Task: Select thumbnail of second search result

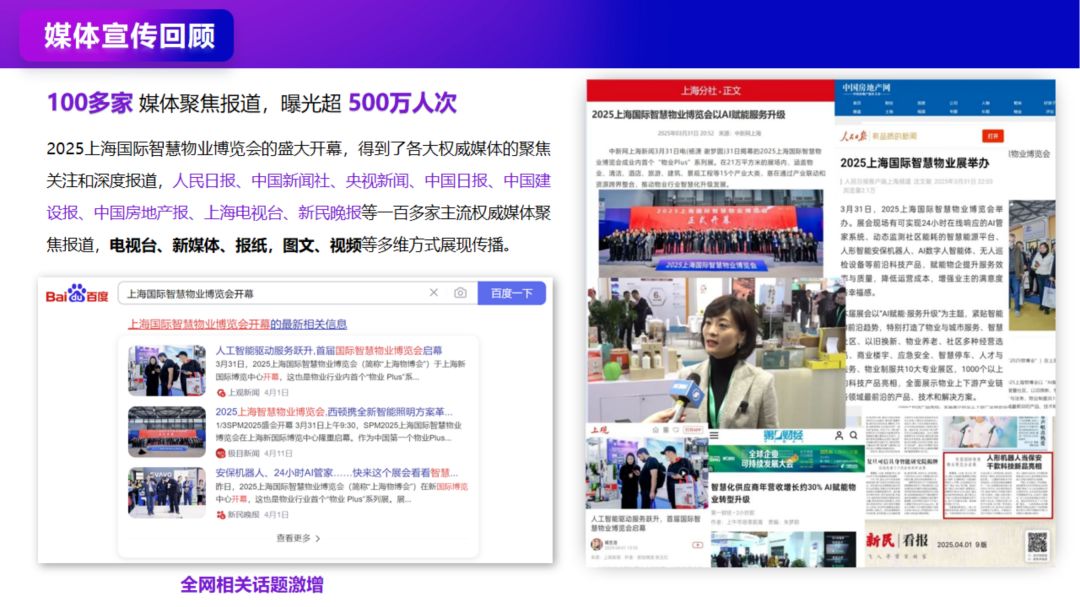Action: (x=167, y=432)
